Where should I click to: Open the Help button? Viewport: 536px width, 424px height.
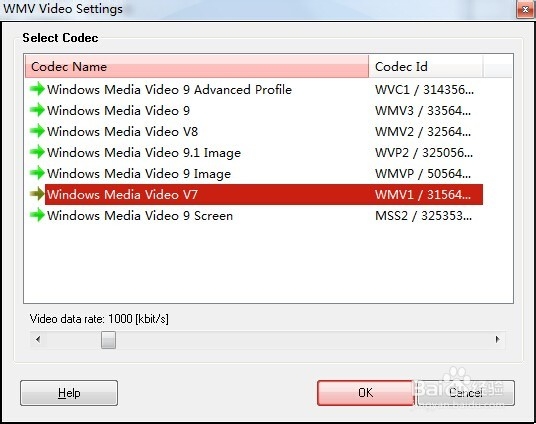(x=69, y=393)
